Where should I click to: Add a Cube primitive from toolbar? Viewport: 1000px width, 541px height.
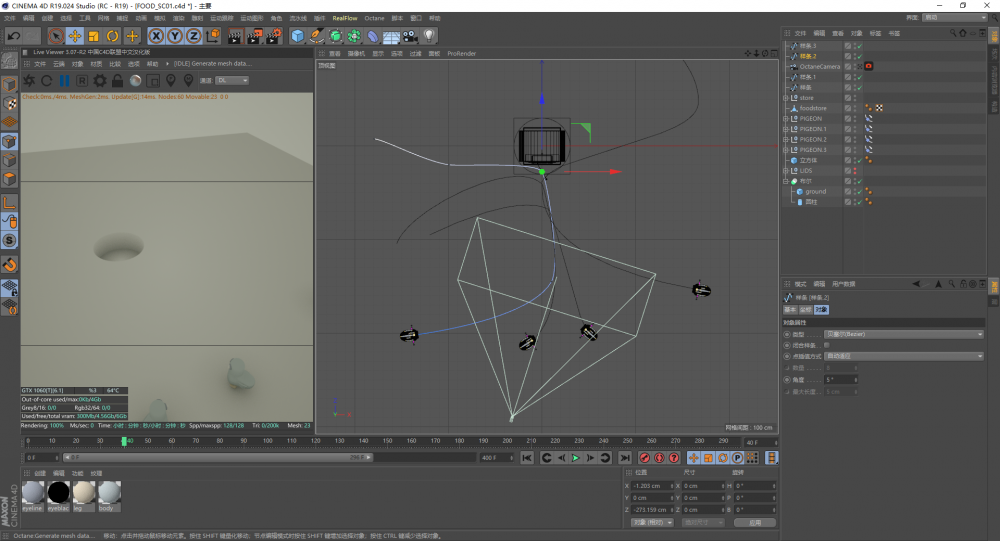point(297,36)
